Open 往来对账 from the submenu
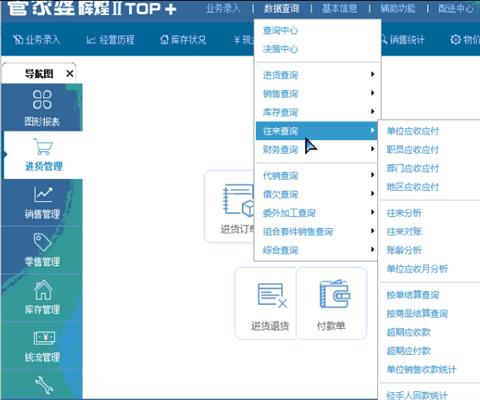The width and height of the screenshot is (480, 400). [x=404, y=231]
